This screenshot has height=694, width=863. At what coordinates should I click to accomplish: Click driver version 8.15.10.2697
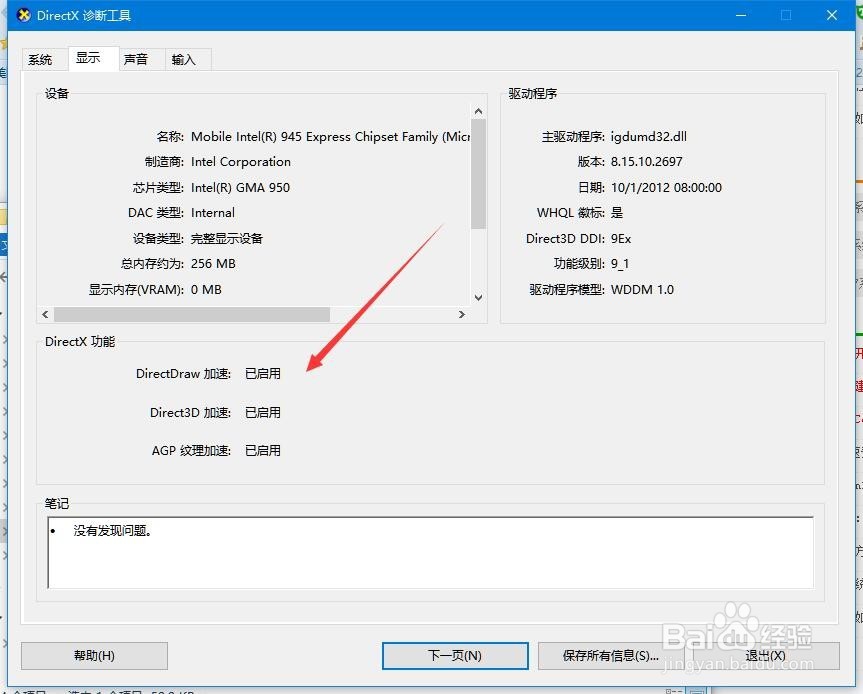point(647,162)
